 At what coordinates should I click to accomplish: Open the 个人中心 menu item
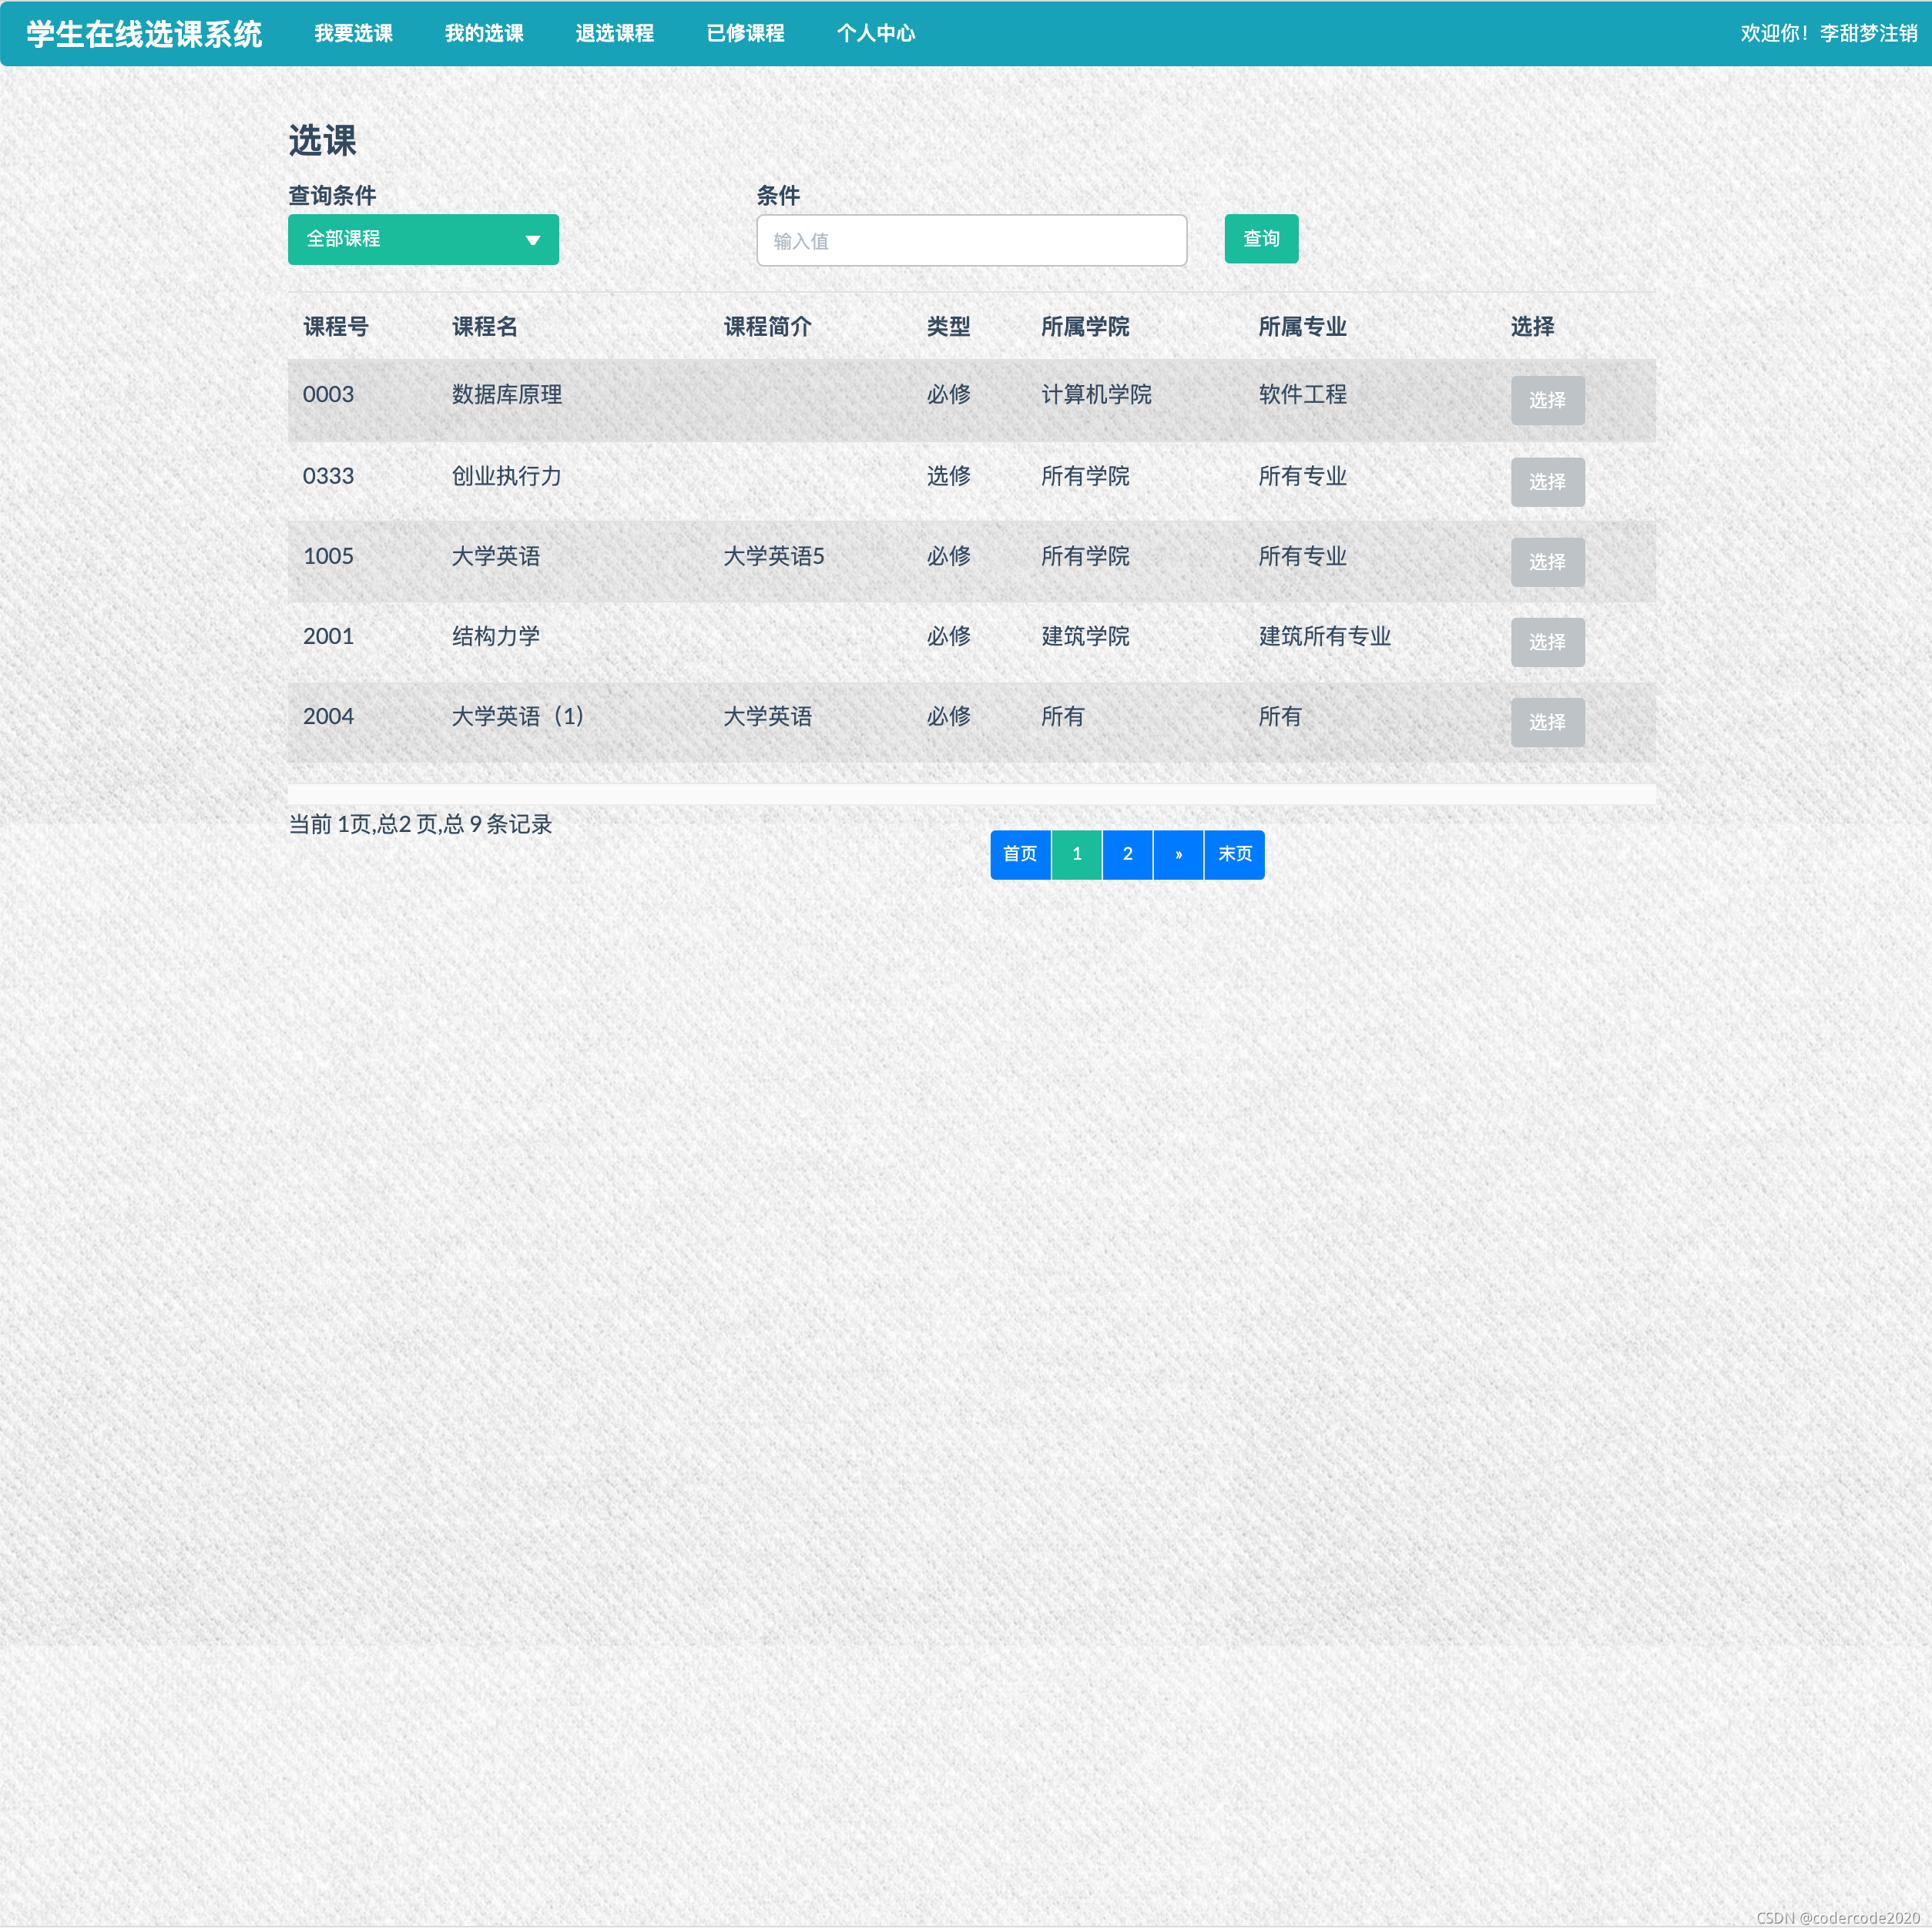[876, 33]
